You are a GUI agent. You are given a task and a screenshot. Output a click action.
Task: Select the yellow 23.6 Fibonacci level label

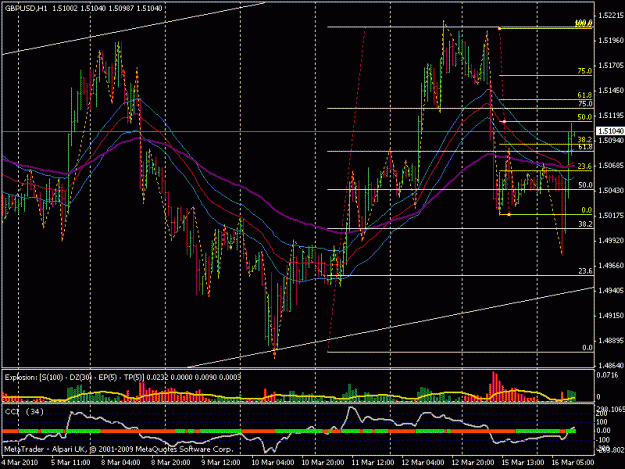pos(585,166)
